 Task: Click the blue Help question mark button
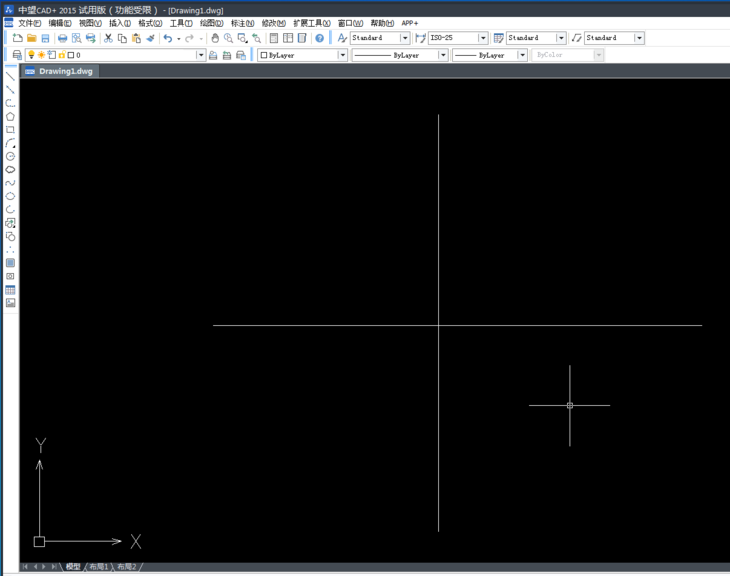319,38
